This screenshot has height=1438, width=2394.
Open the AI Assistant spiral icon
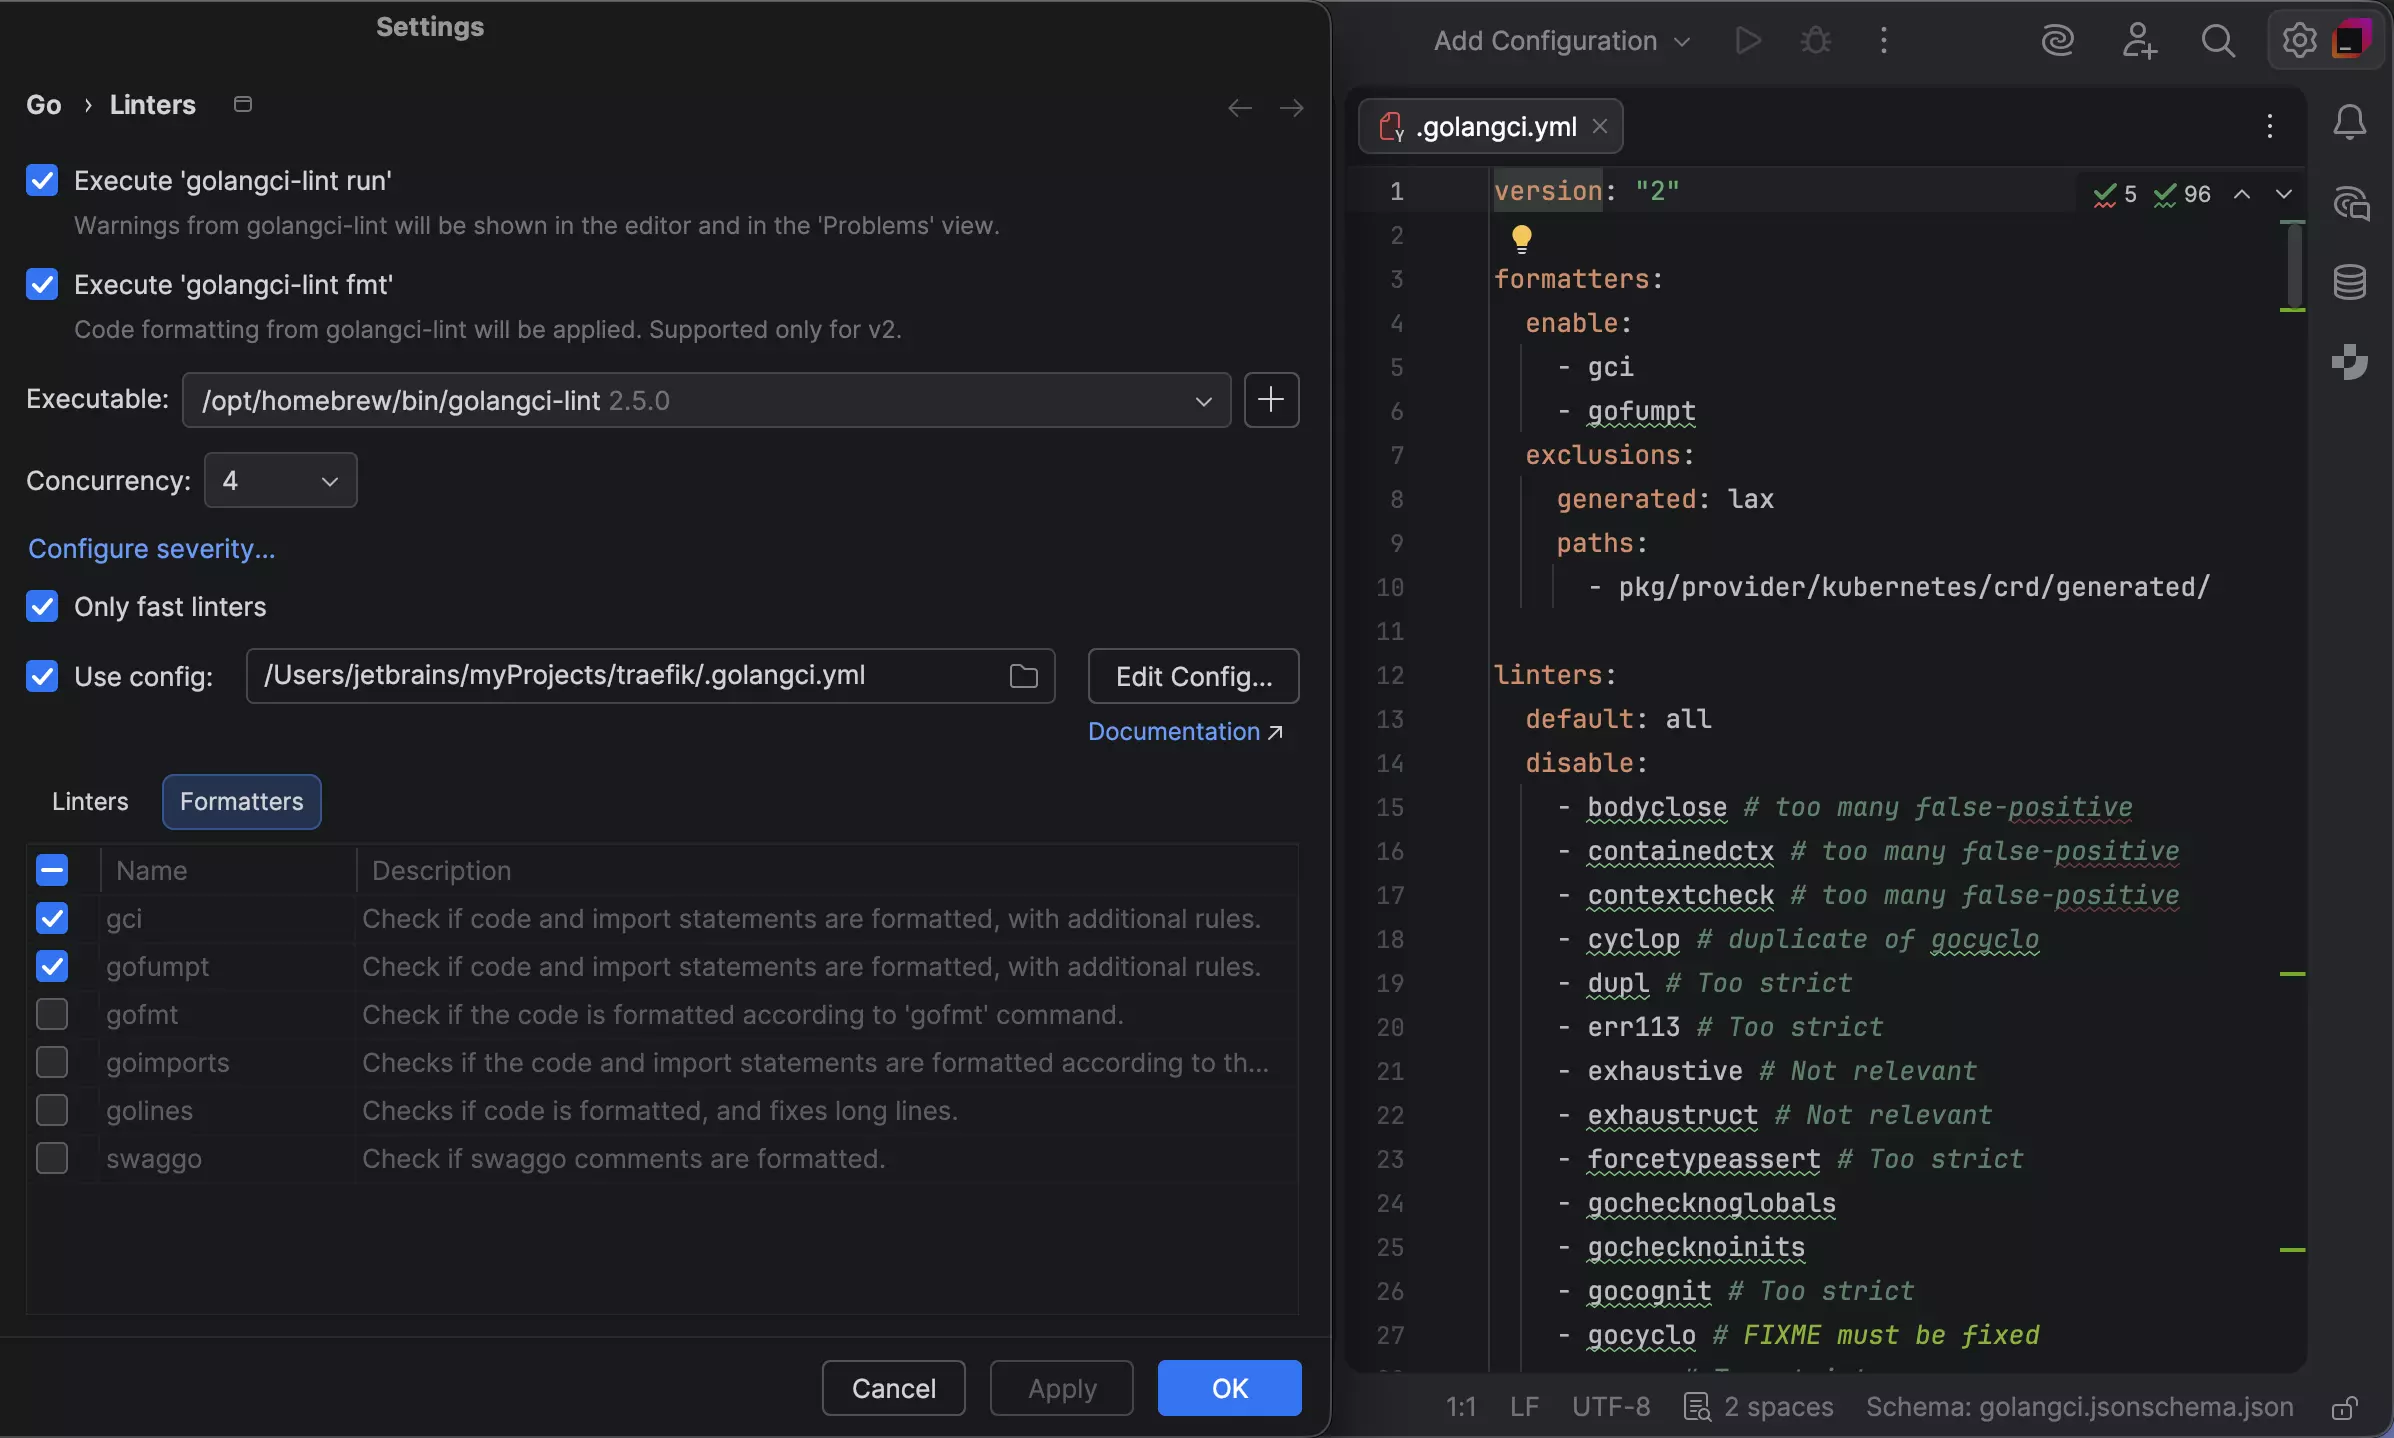(2057, 41)
